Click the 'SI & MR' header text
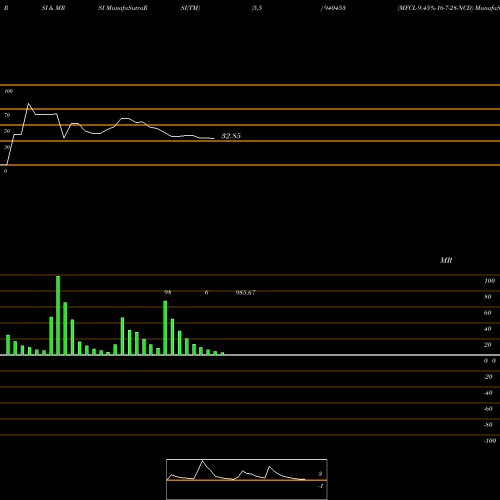This screenshot has width=500, height=500. 53,8
